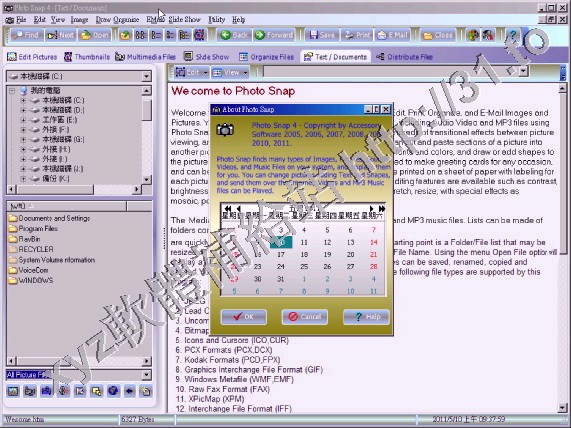Open the All Picture Files filter dropdown
This screenshot has width=571, height=428.
coord(146,375)
